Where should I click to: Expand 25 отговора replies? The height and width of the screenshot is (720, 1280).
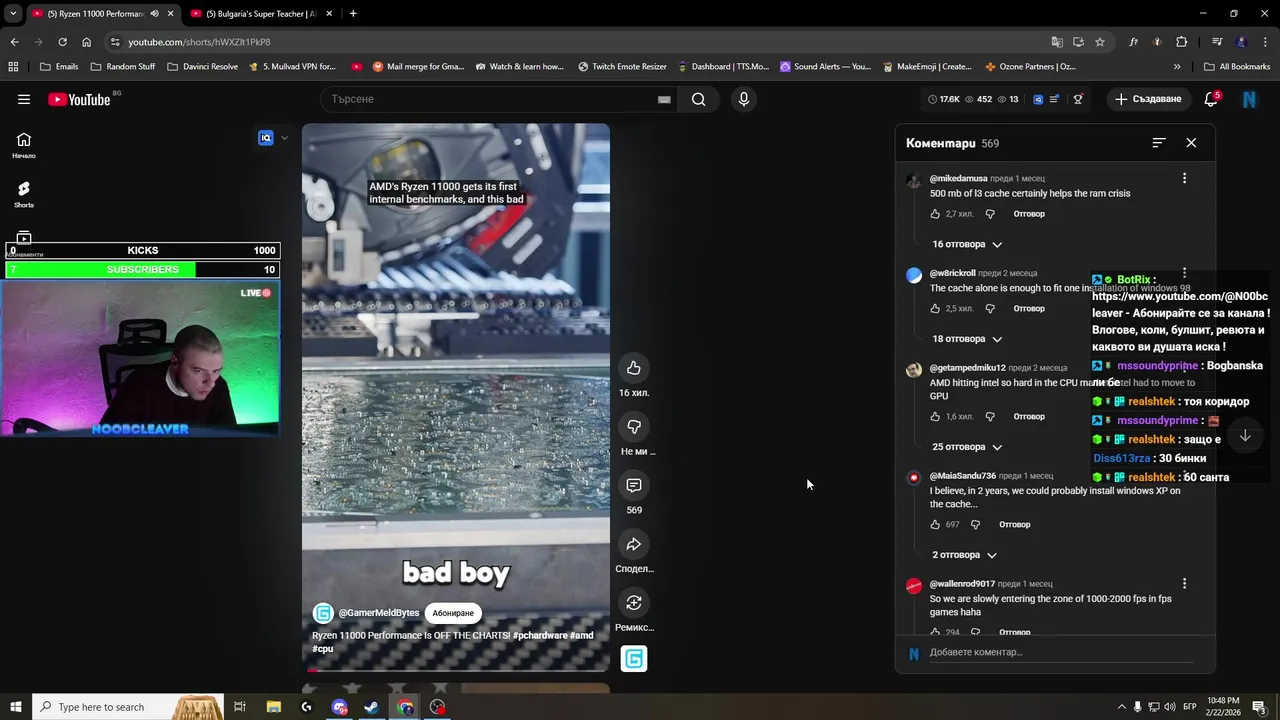967,447
